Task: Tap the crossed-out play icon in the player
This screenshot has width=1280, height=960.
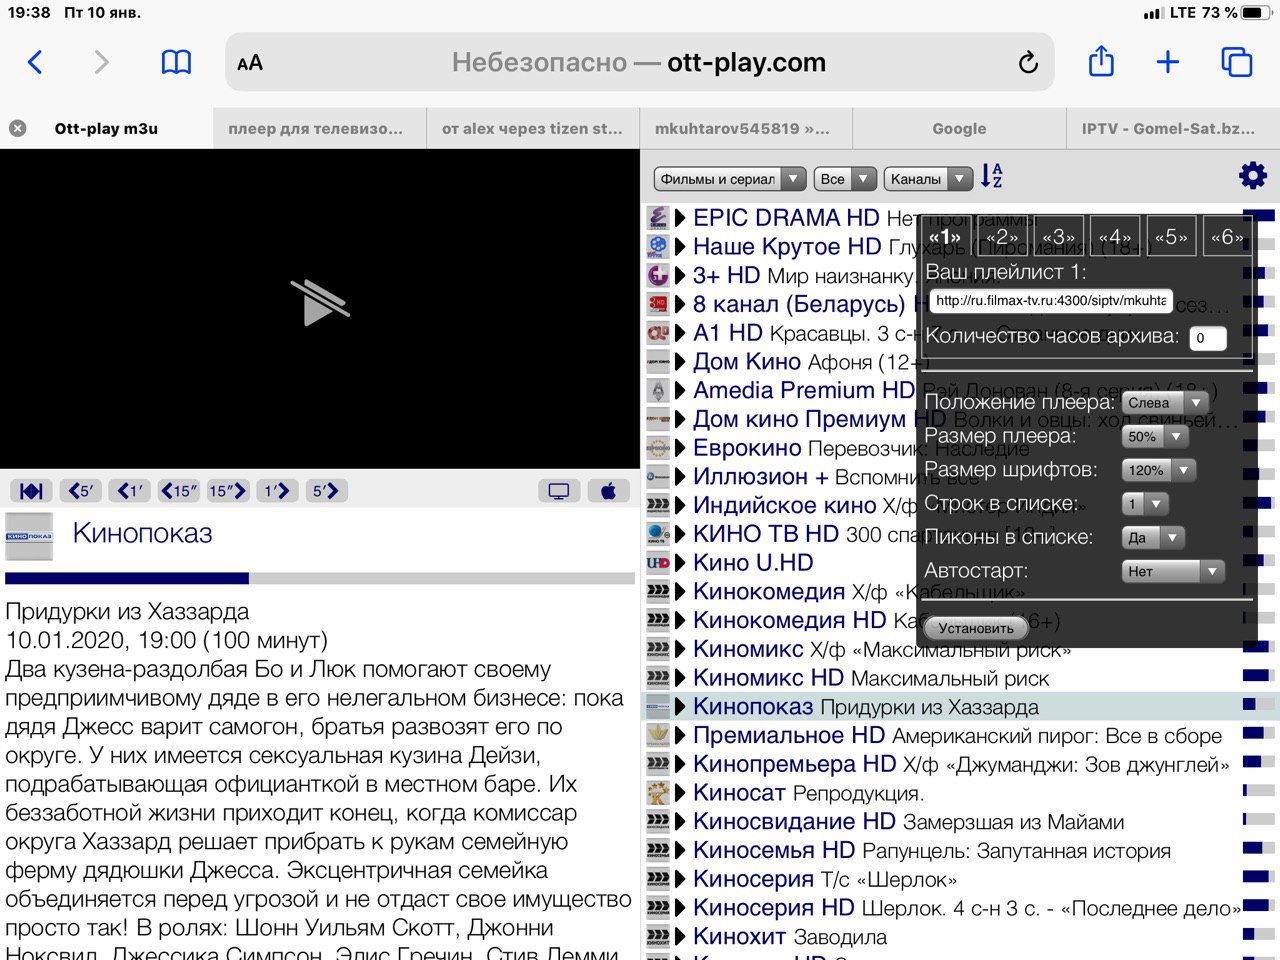Action: (x=320, y=302)
